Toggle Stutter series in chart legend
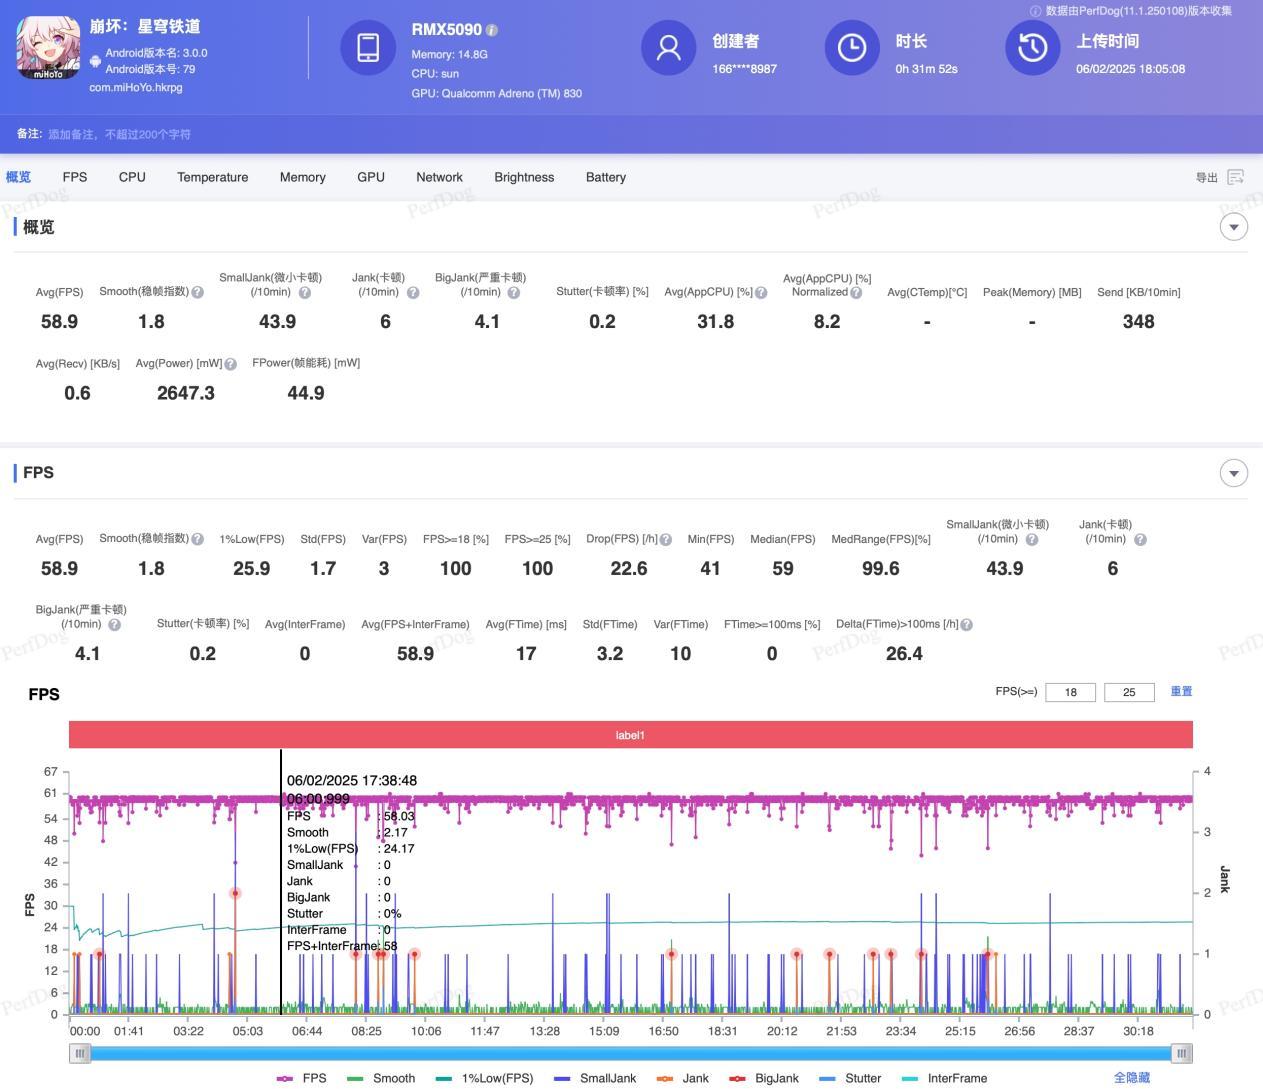Screen dimensions: 1263x1089 click(850, 1078)
